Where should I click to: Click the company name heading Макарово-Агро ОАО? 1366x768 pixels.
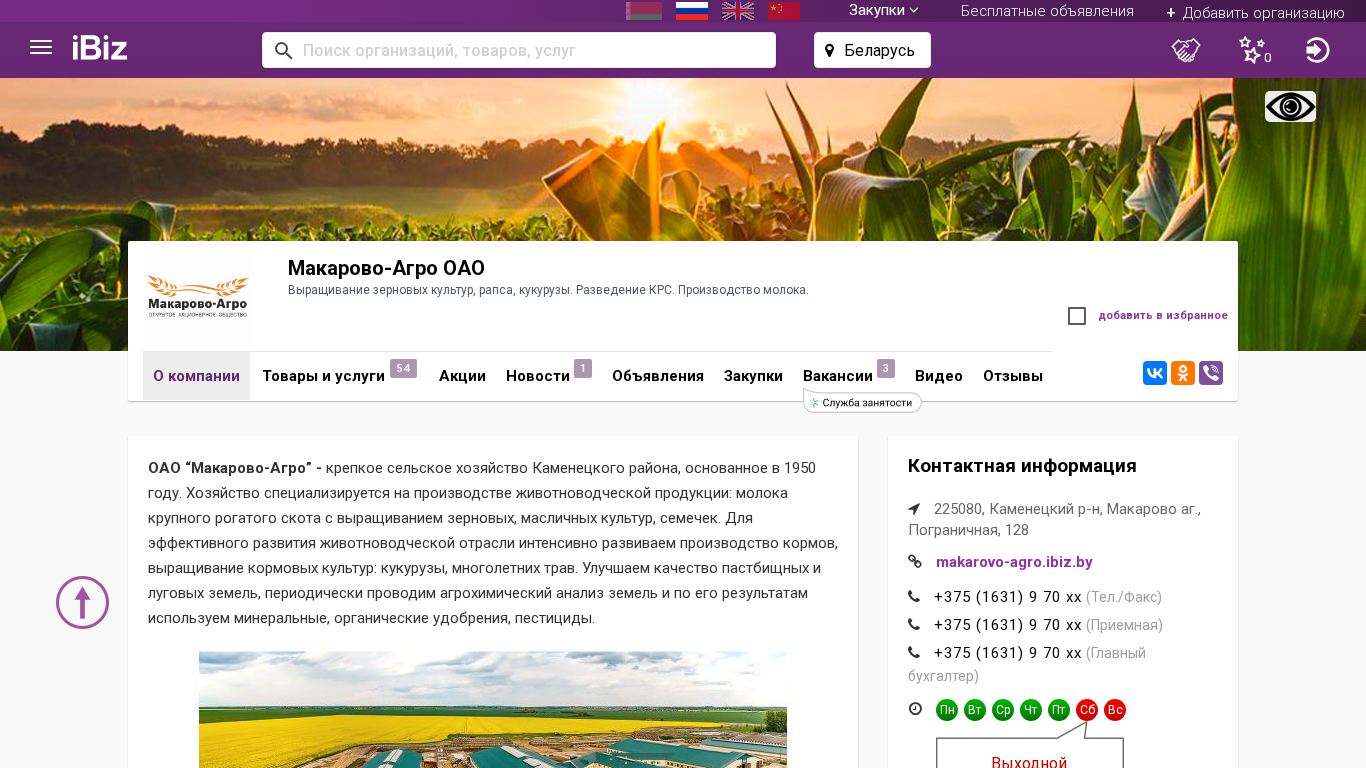[386, 268]
